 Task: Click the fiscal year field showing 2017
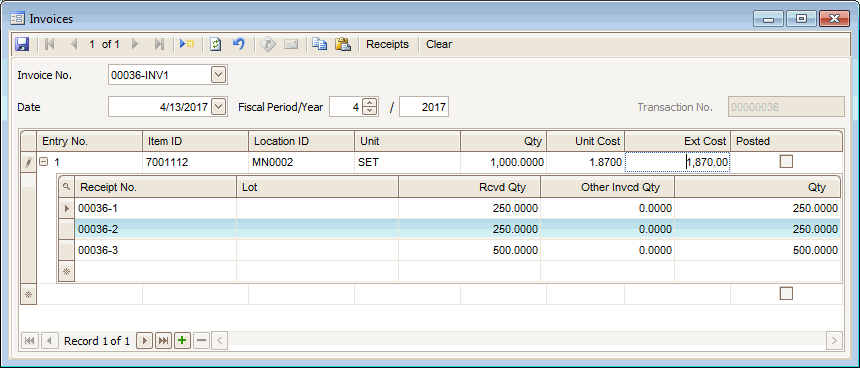[x=423, y=107]
